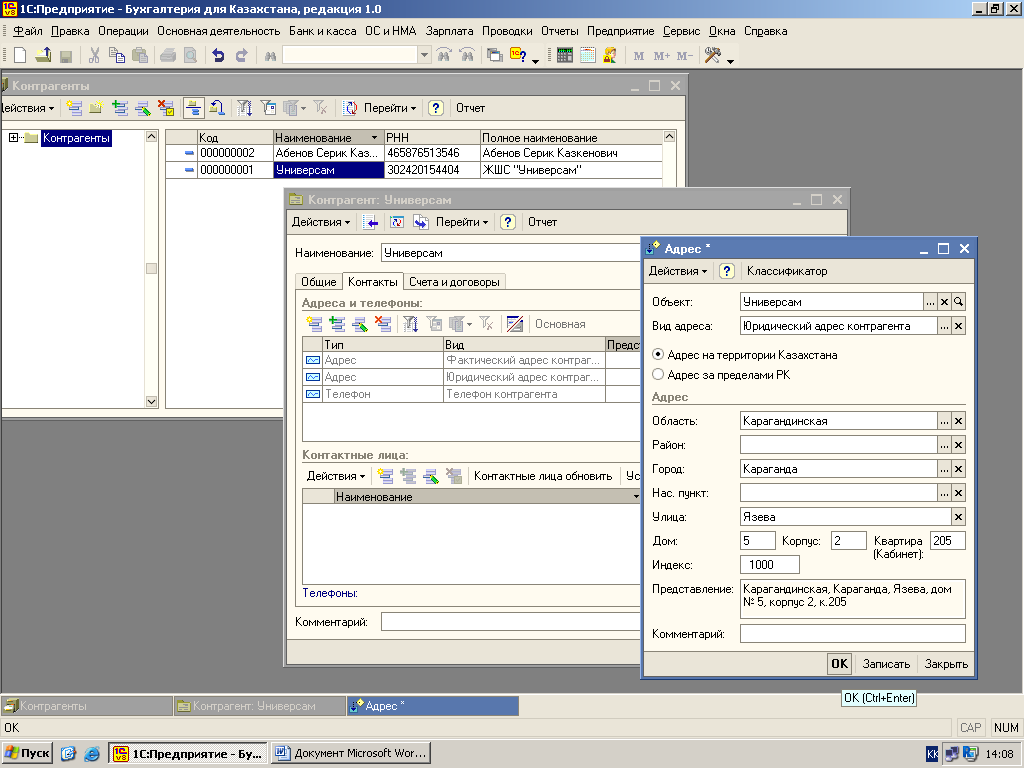Open selection button for Вид адреса field
Image resolution: width=1024 pixels, height=768 pixels.
pos(944,326)
